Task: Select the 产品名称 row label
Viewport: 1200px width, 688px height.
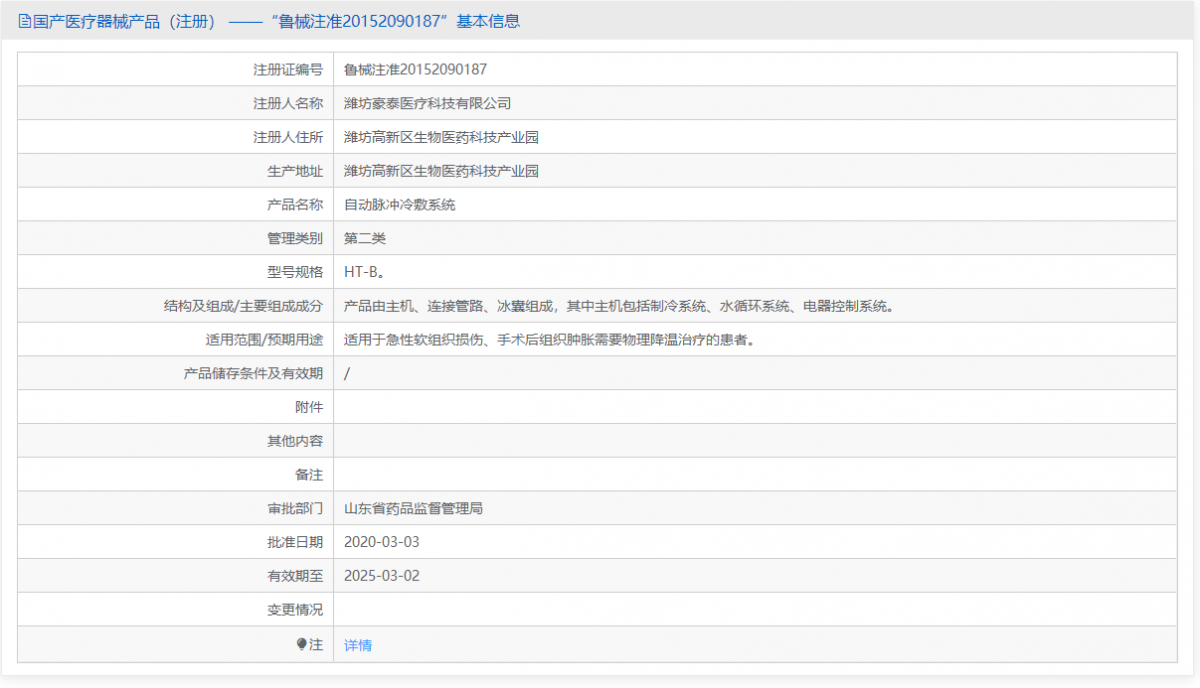Action: [x=295, y=204]
